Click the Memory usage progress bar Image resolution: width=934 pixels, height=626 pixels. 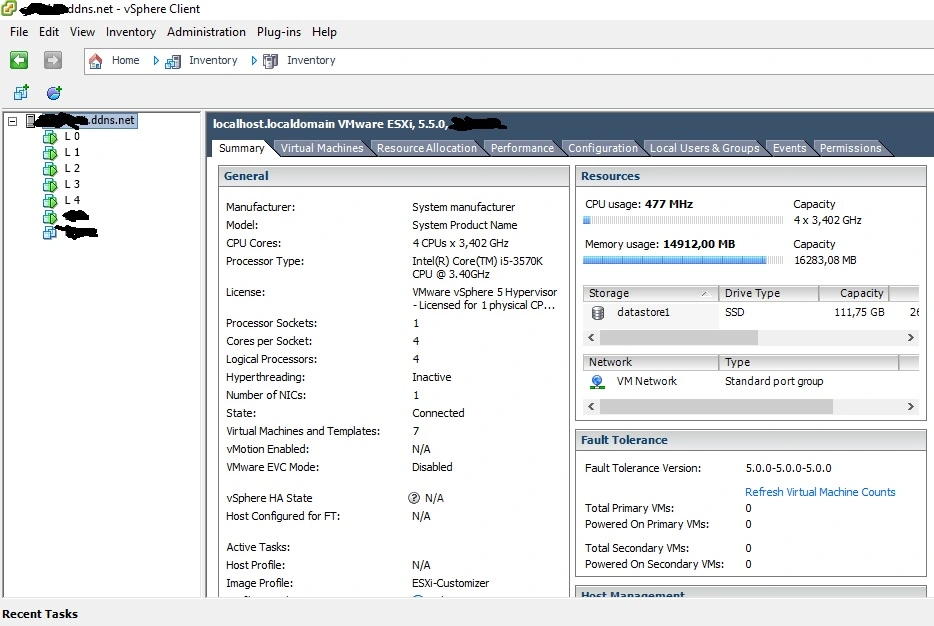click(x=683, y=260)
